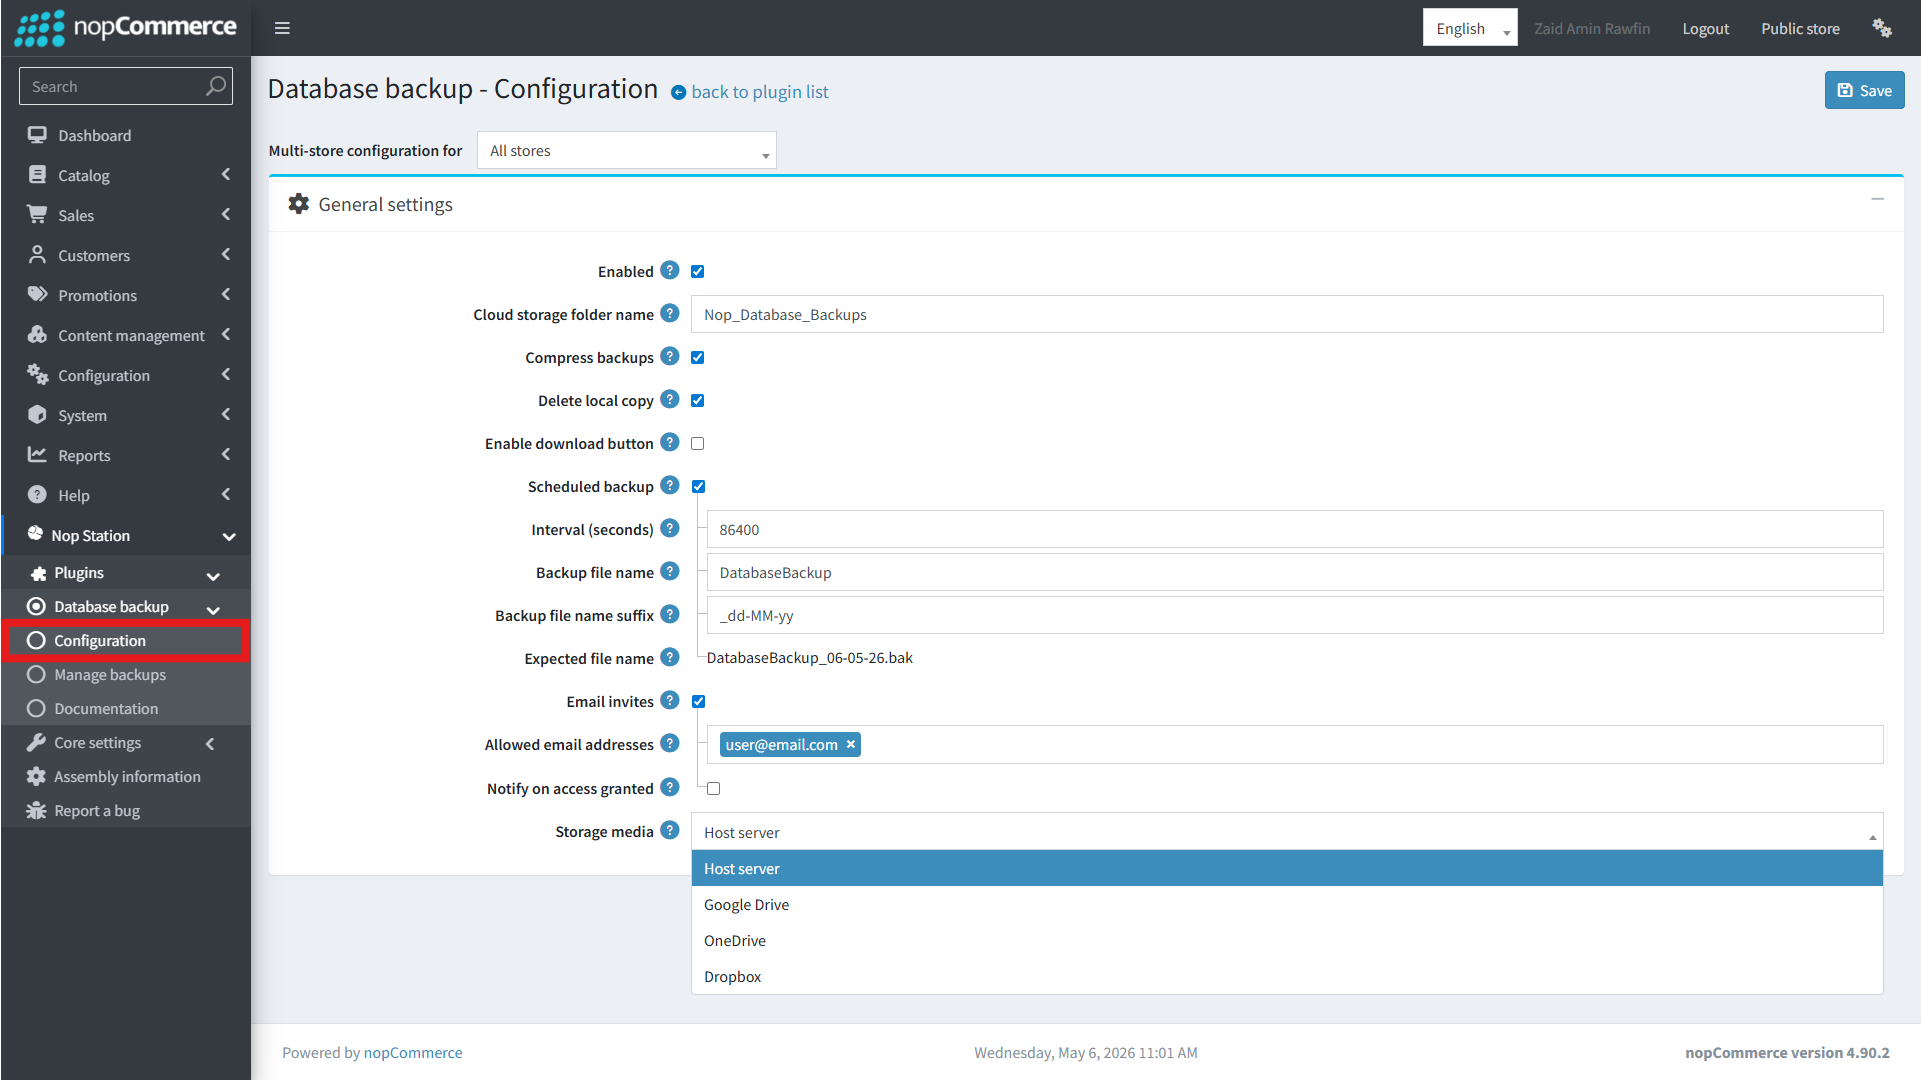This screenshot has width=1921, height=1080.
Task: Click help icon beside Delete local copy
Action: click(670, 400)
